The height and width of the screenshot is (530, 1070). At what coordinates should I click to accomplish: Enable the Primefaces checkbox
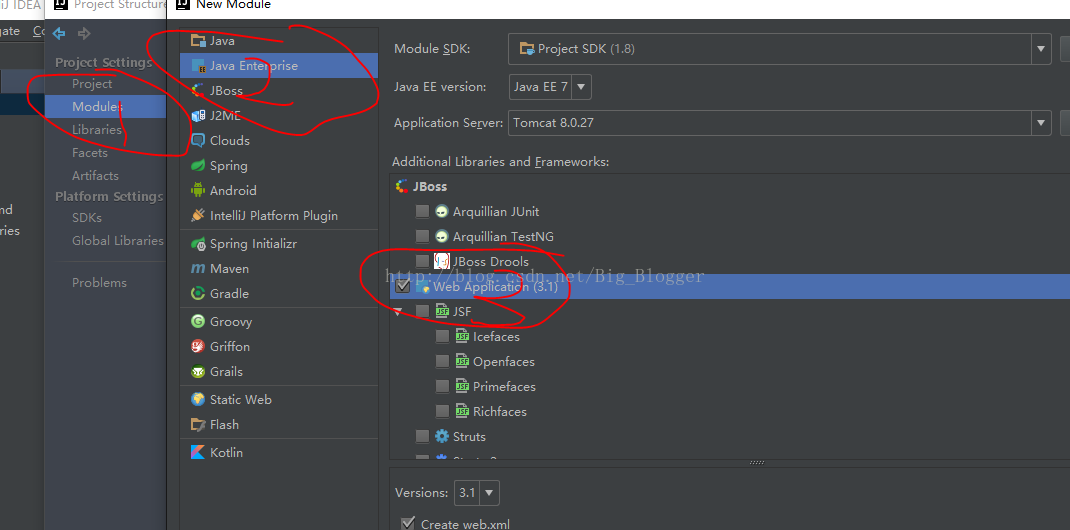click(442, 386)
